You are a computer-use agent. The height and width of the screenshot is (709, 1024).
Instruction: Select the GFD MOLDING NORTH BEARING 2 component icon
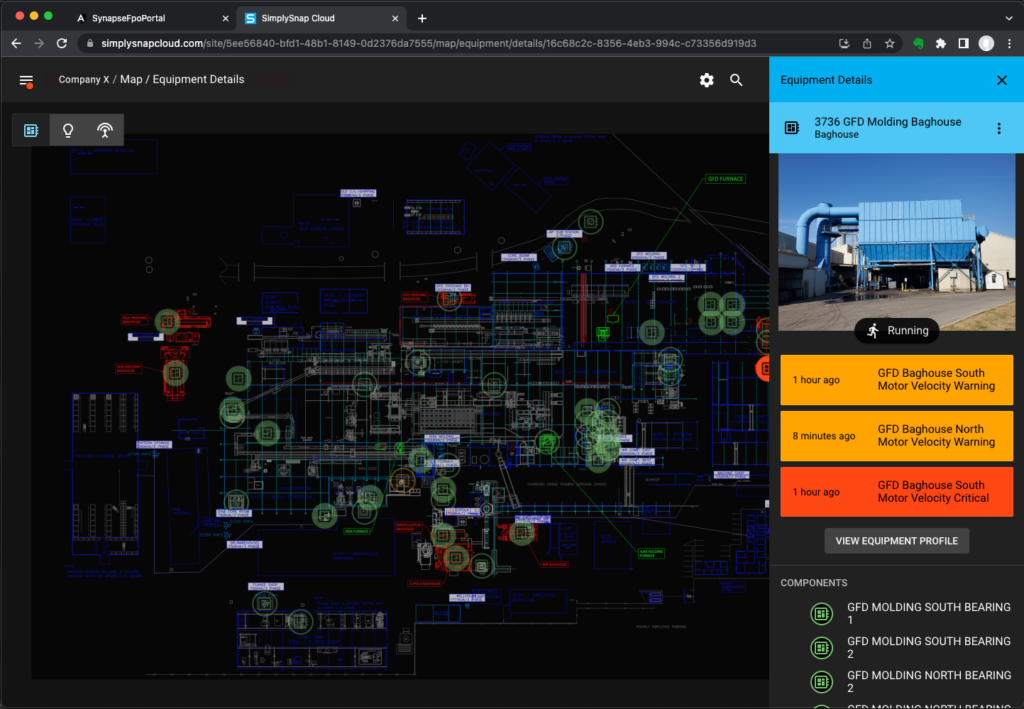822,681
